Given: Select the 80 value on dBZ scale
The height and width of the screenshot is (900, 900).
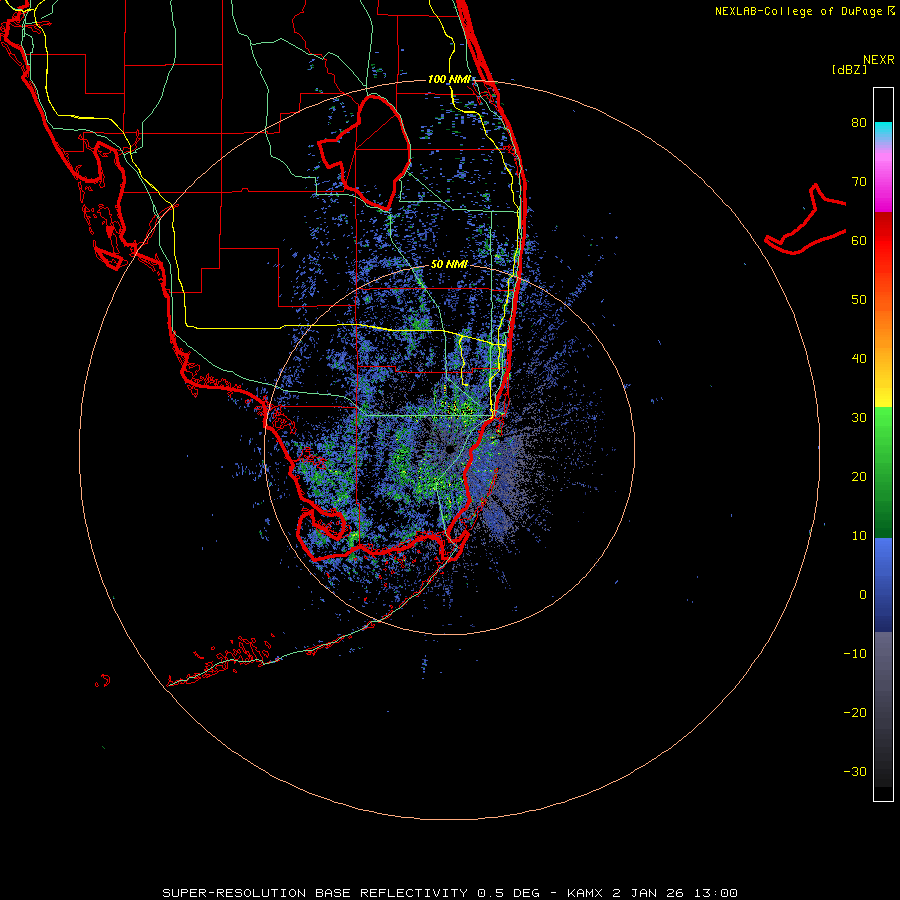Looking at the screenshot, I should (x=859, y=122).
